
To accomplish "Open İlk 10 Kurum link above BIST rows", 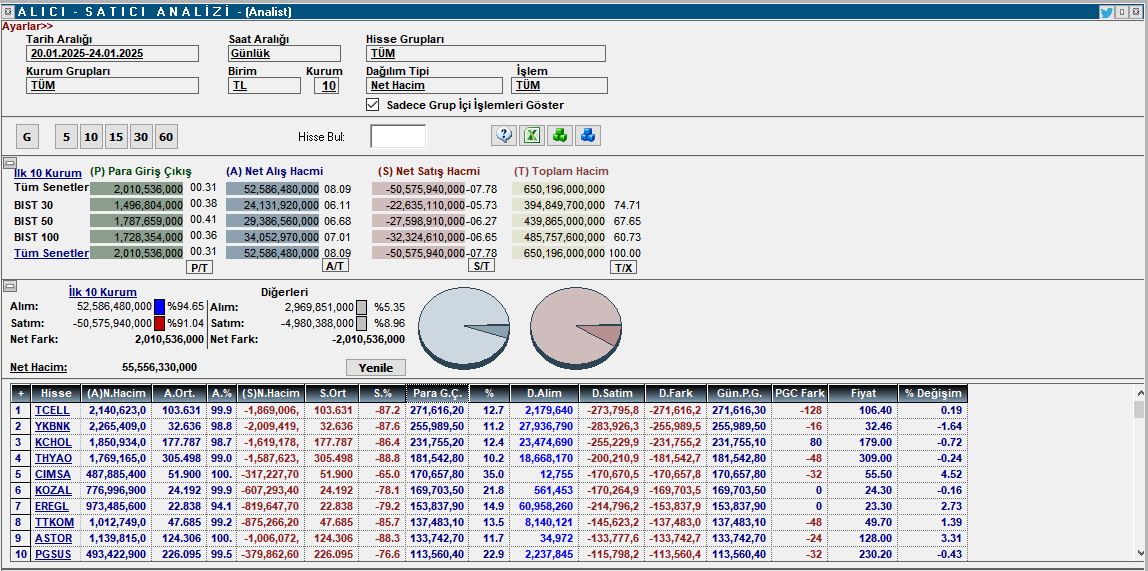I will point(48,173).
